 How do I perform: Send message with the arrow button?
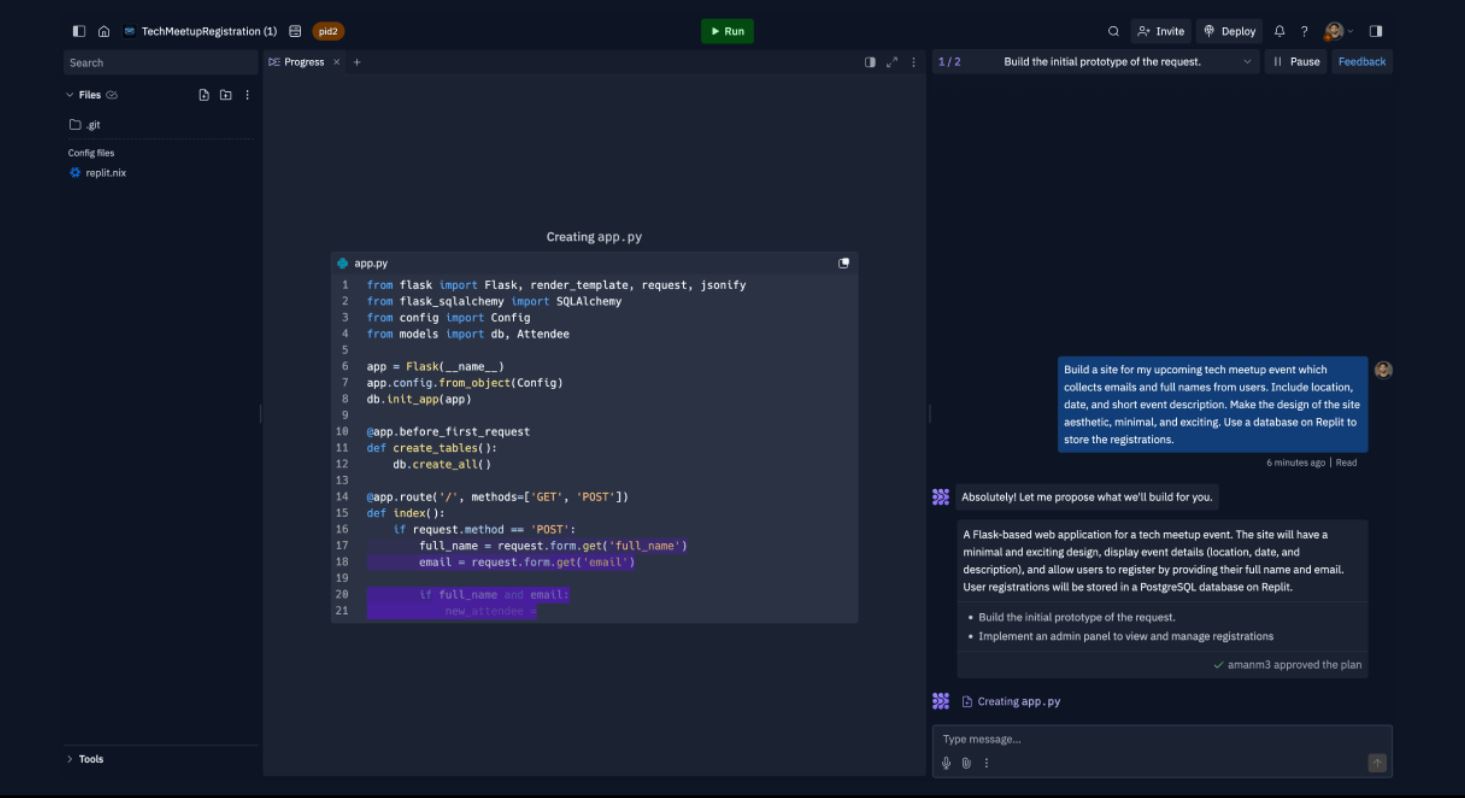pyautogui.click(x=1377, y=763)
